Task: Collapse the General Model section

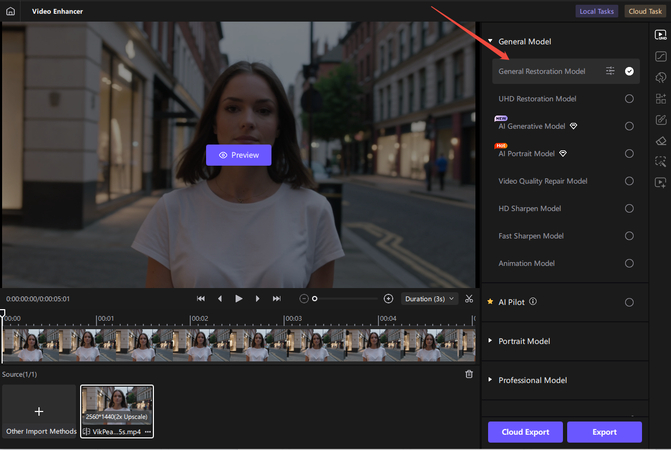Action: (x=490, y=41)
